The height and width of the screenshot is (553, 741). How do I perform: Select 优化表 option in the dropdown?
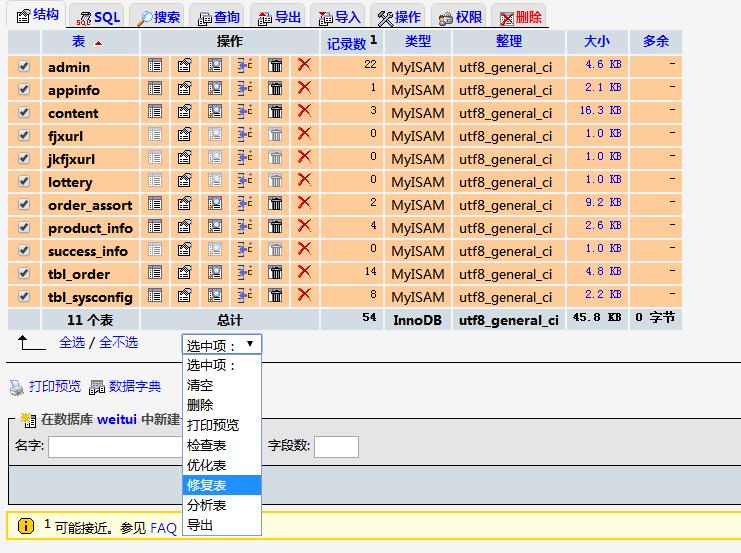207,465
